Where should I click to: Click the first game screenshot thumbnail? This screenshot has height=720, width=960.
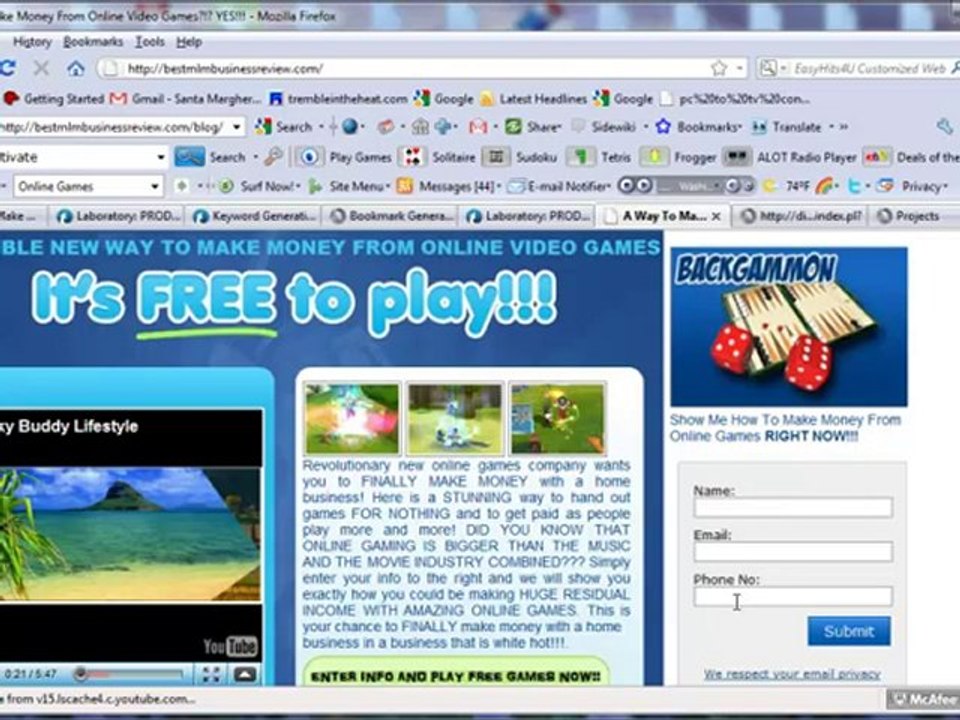coord(352,418)
